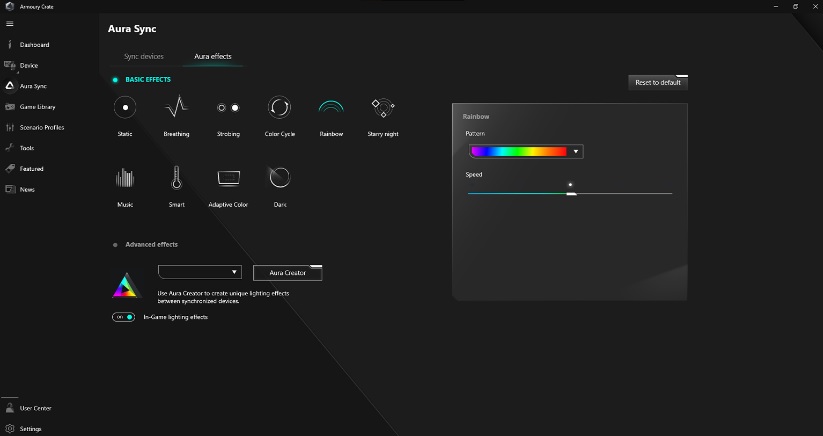This screenshot has height=436, width=823.
Task: Open Scenario Profiles in the sidebar
Action: coord(41,127)
